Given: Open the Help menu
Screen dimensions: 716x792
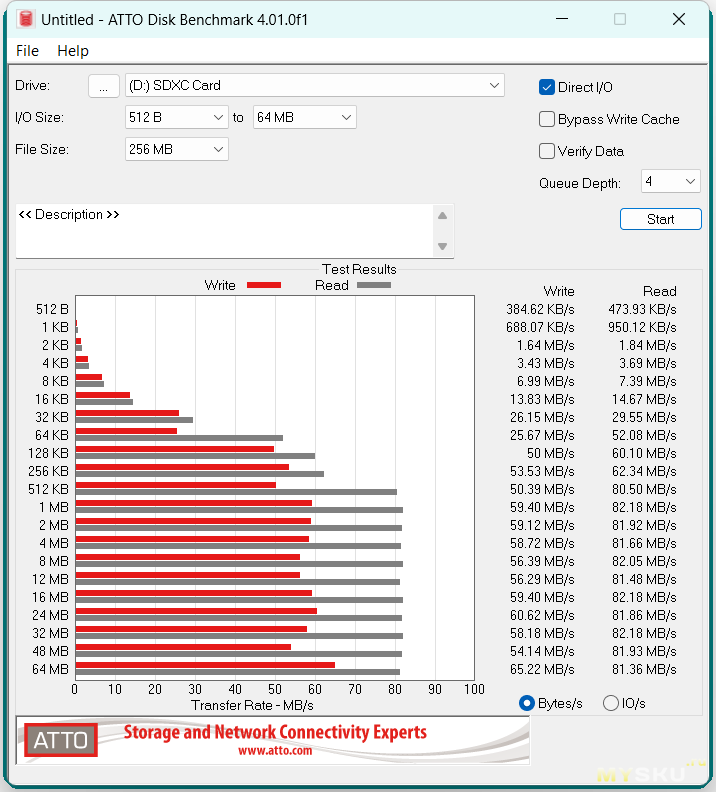Looking at the screenshot, I should 73,51.
